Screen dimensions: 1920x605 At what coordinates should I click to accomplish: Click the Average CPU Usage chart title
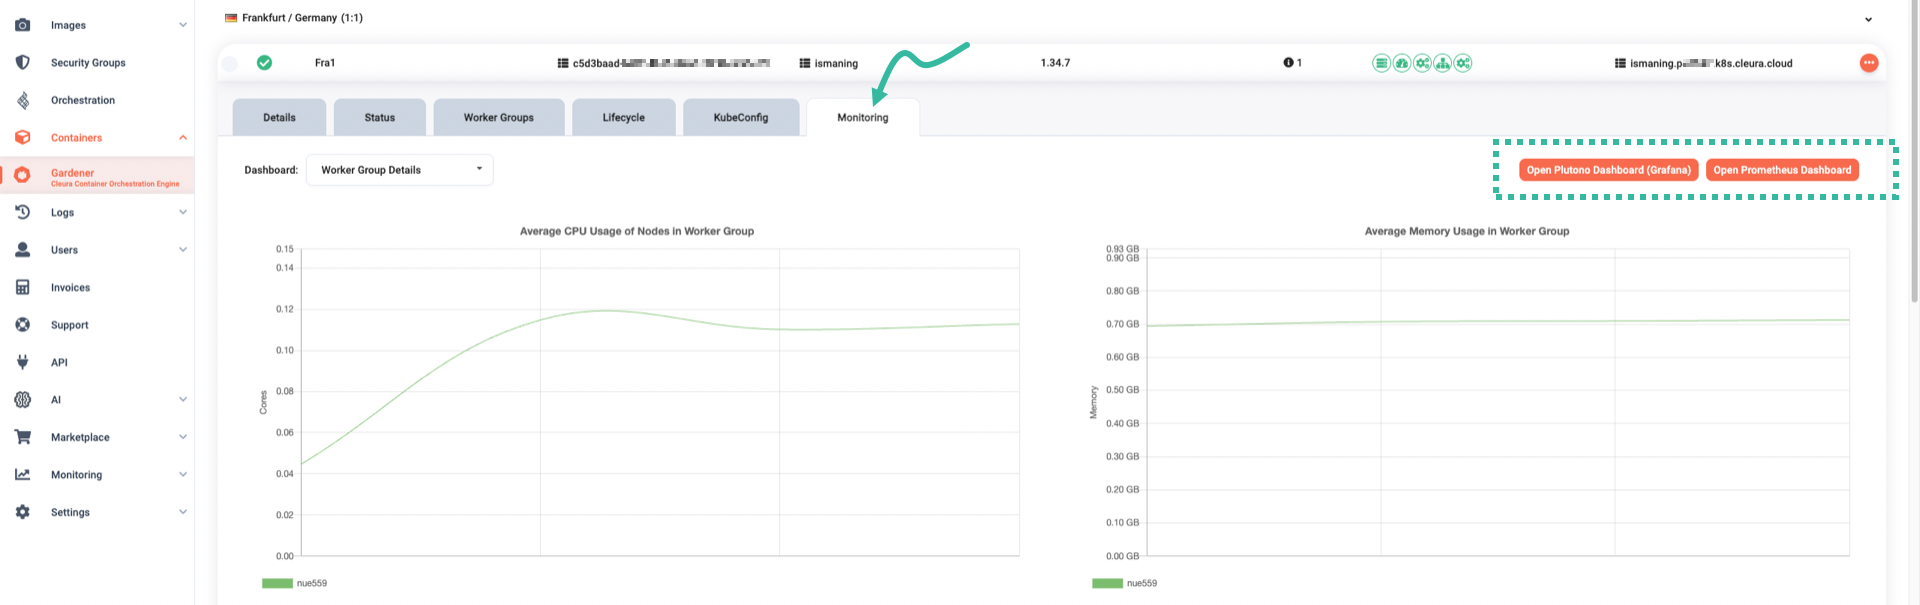637,231
